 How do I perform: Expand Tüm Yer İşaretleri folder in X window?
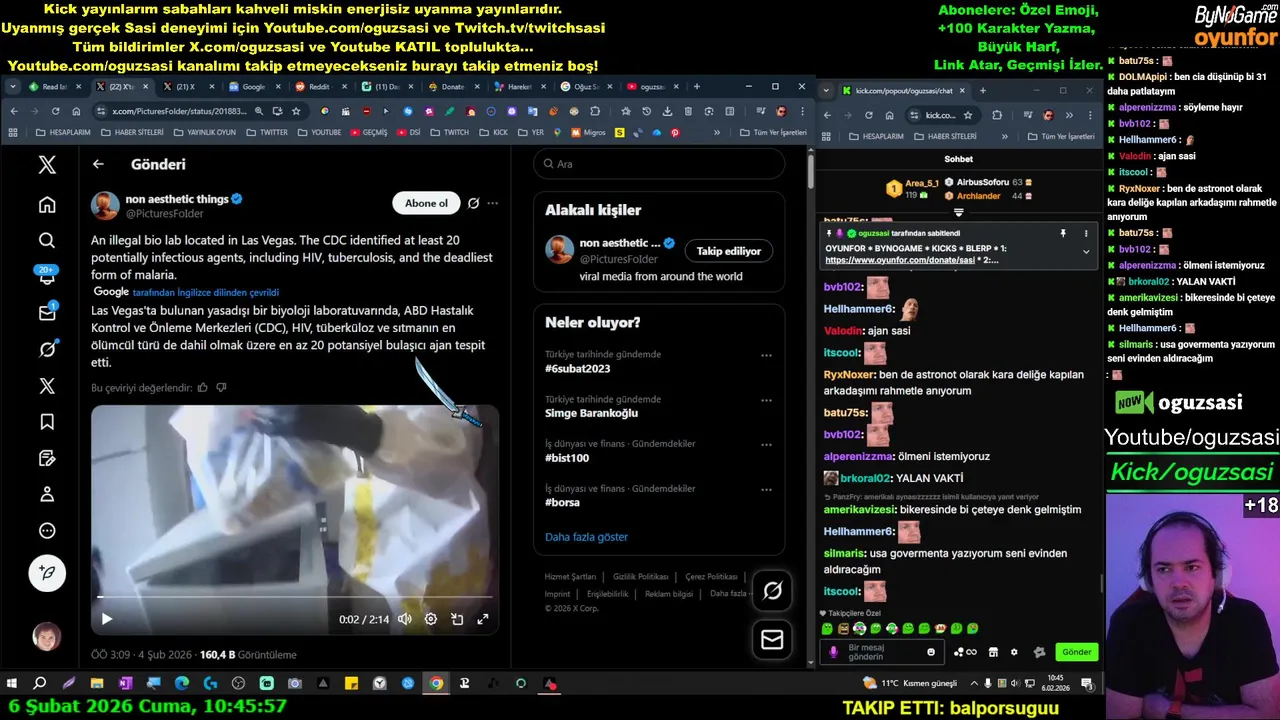pyautogui.click(x=772, y=132)
